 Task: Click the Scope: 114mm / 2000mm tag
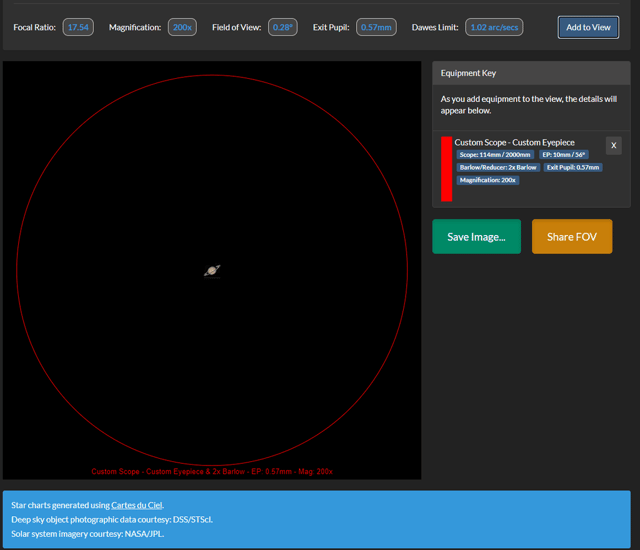point(495,155)
